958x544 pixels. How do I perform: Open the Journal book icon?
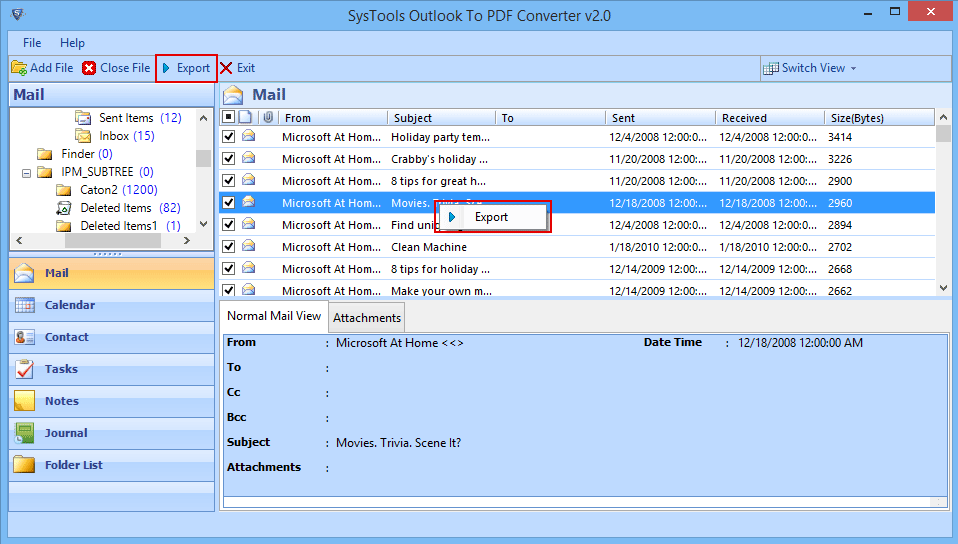pyautogui.click(x=24, y=433)
